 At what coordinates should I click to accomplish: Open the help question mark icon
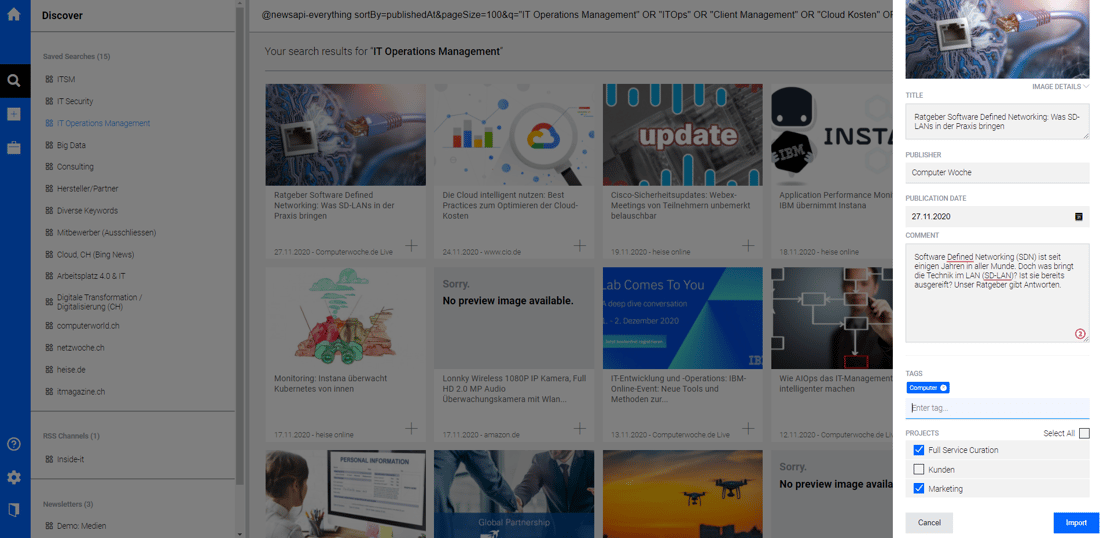(x=14, y=444)
